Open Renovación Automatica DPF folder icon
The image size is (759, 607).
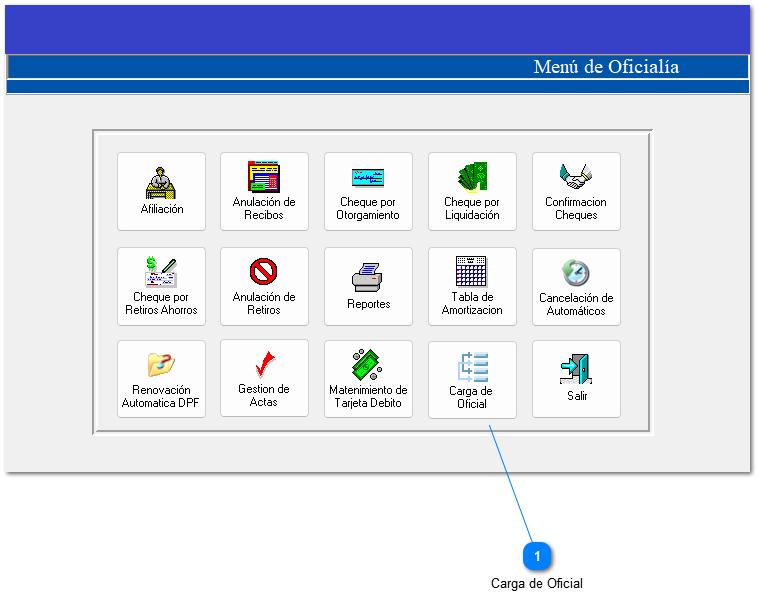point(161,379)
